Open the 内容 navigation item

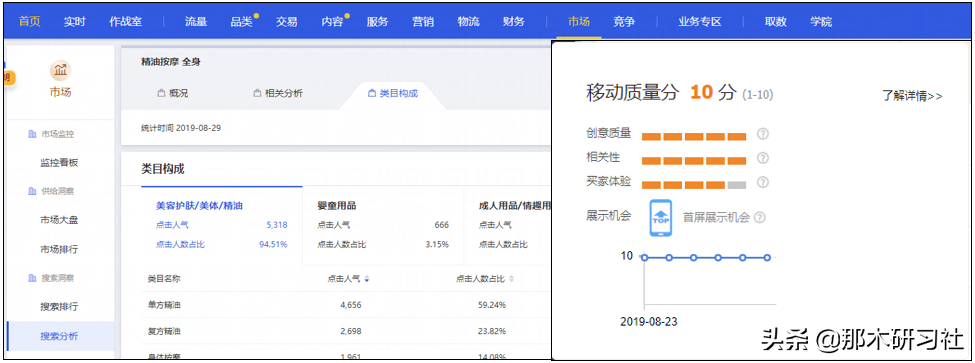(x=332, y=22)
